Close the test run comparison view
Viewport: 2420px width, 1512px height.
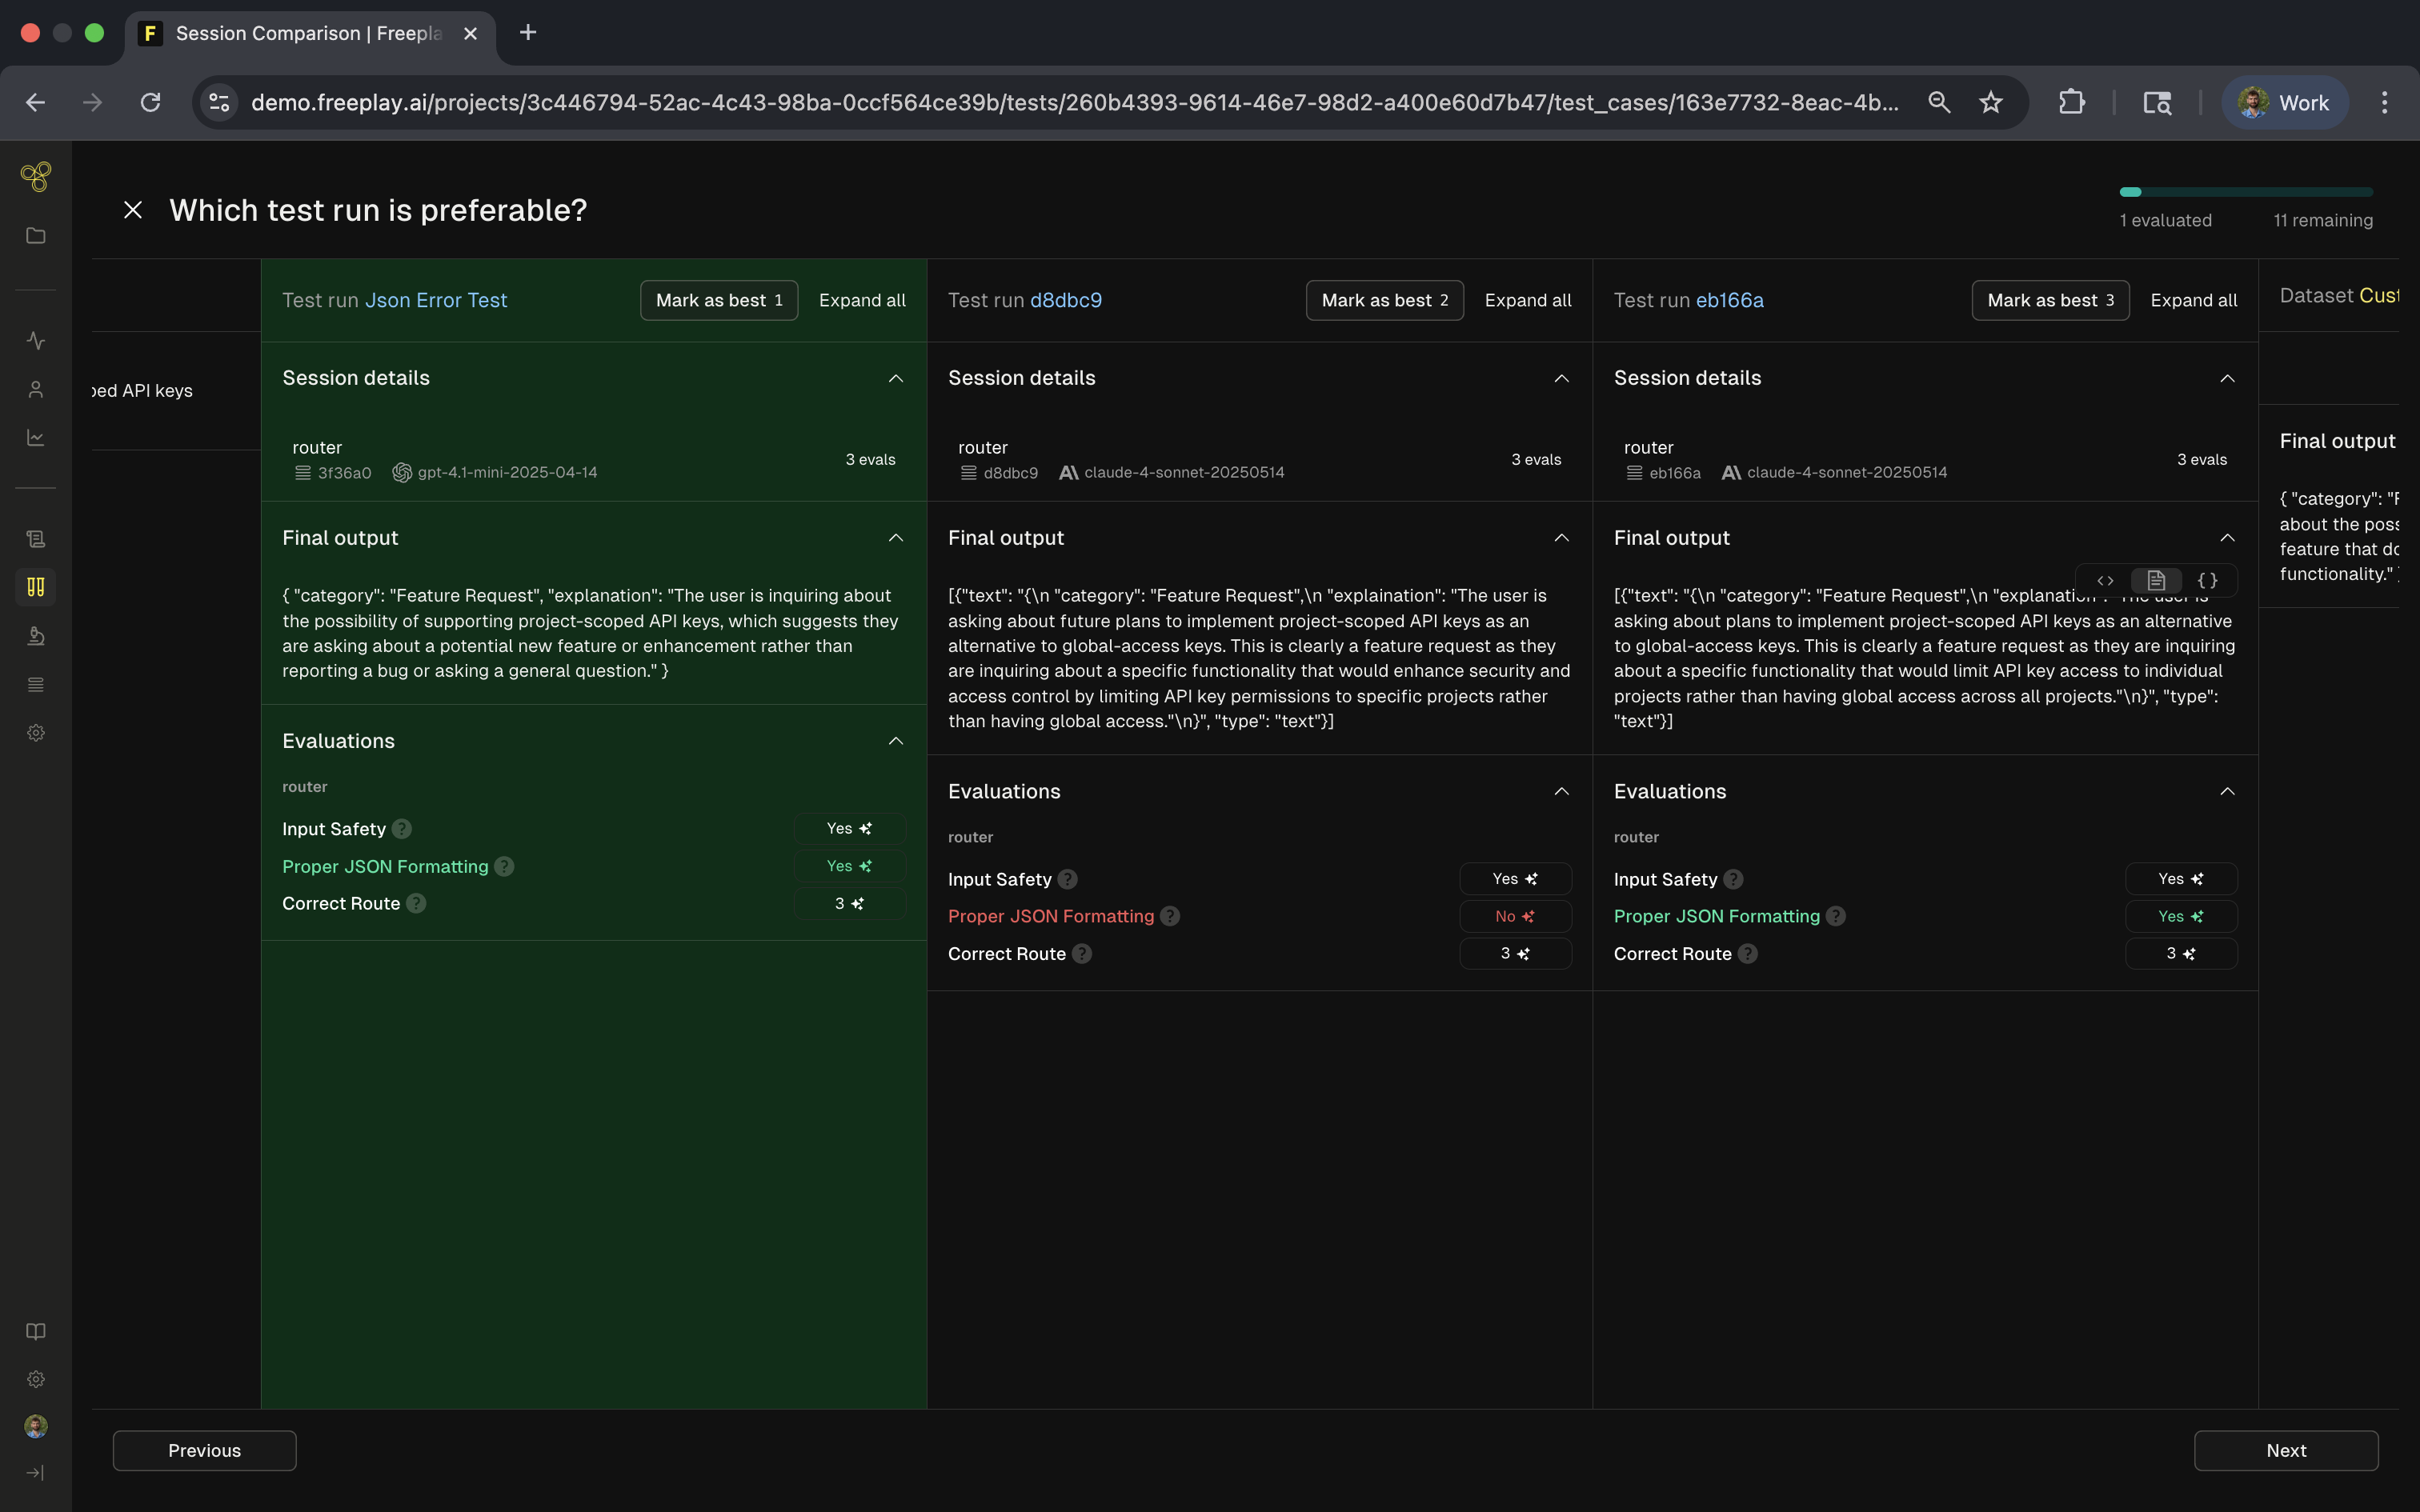click(x=133, y=210)
